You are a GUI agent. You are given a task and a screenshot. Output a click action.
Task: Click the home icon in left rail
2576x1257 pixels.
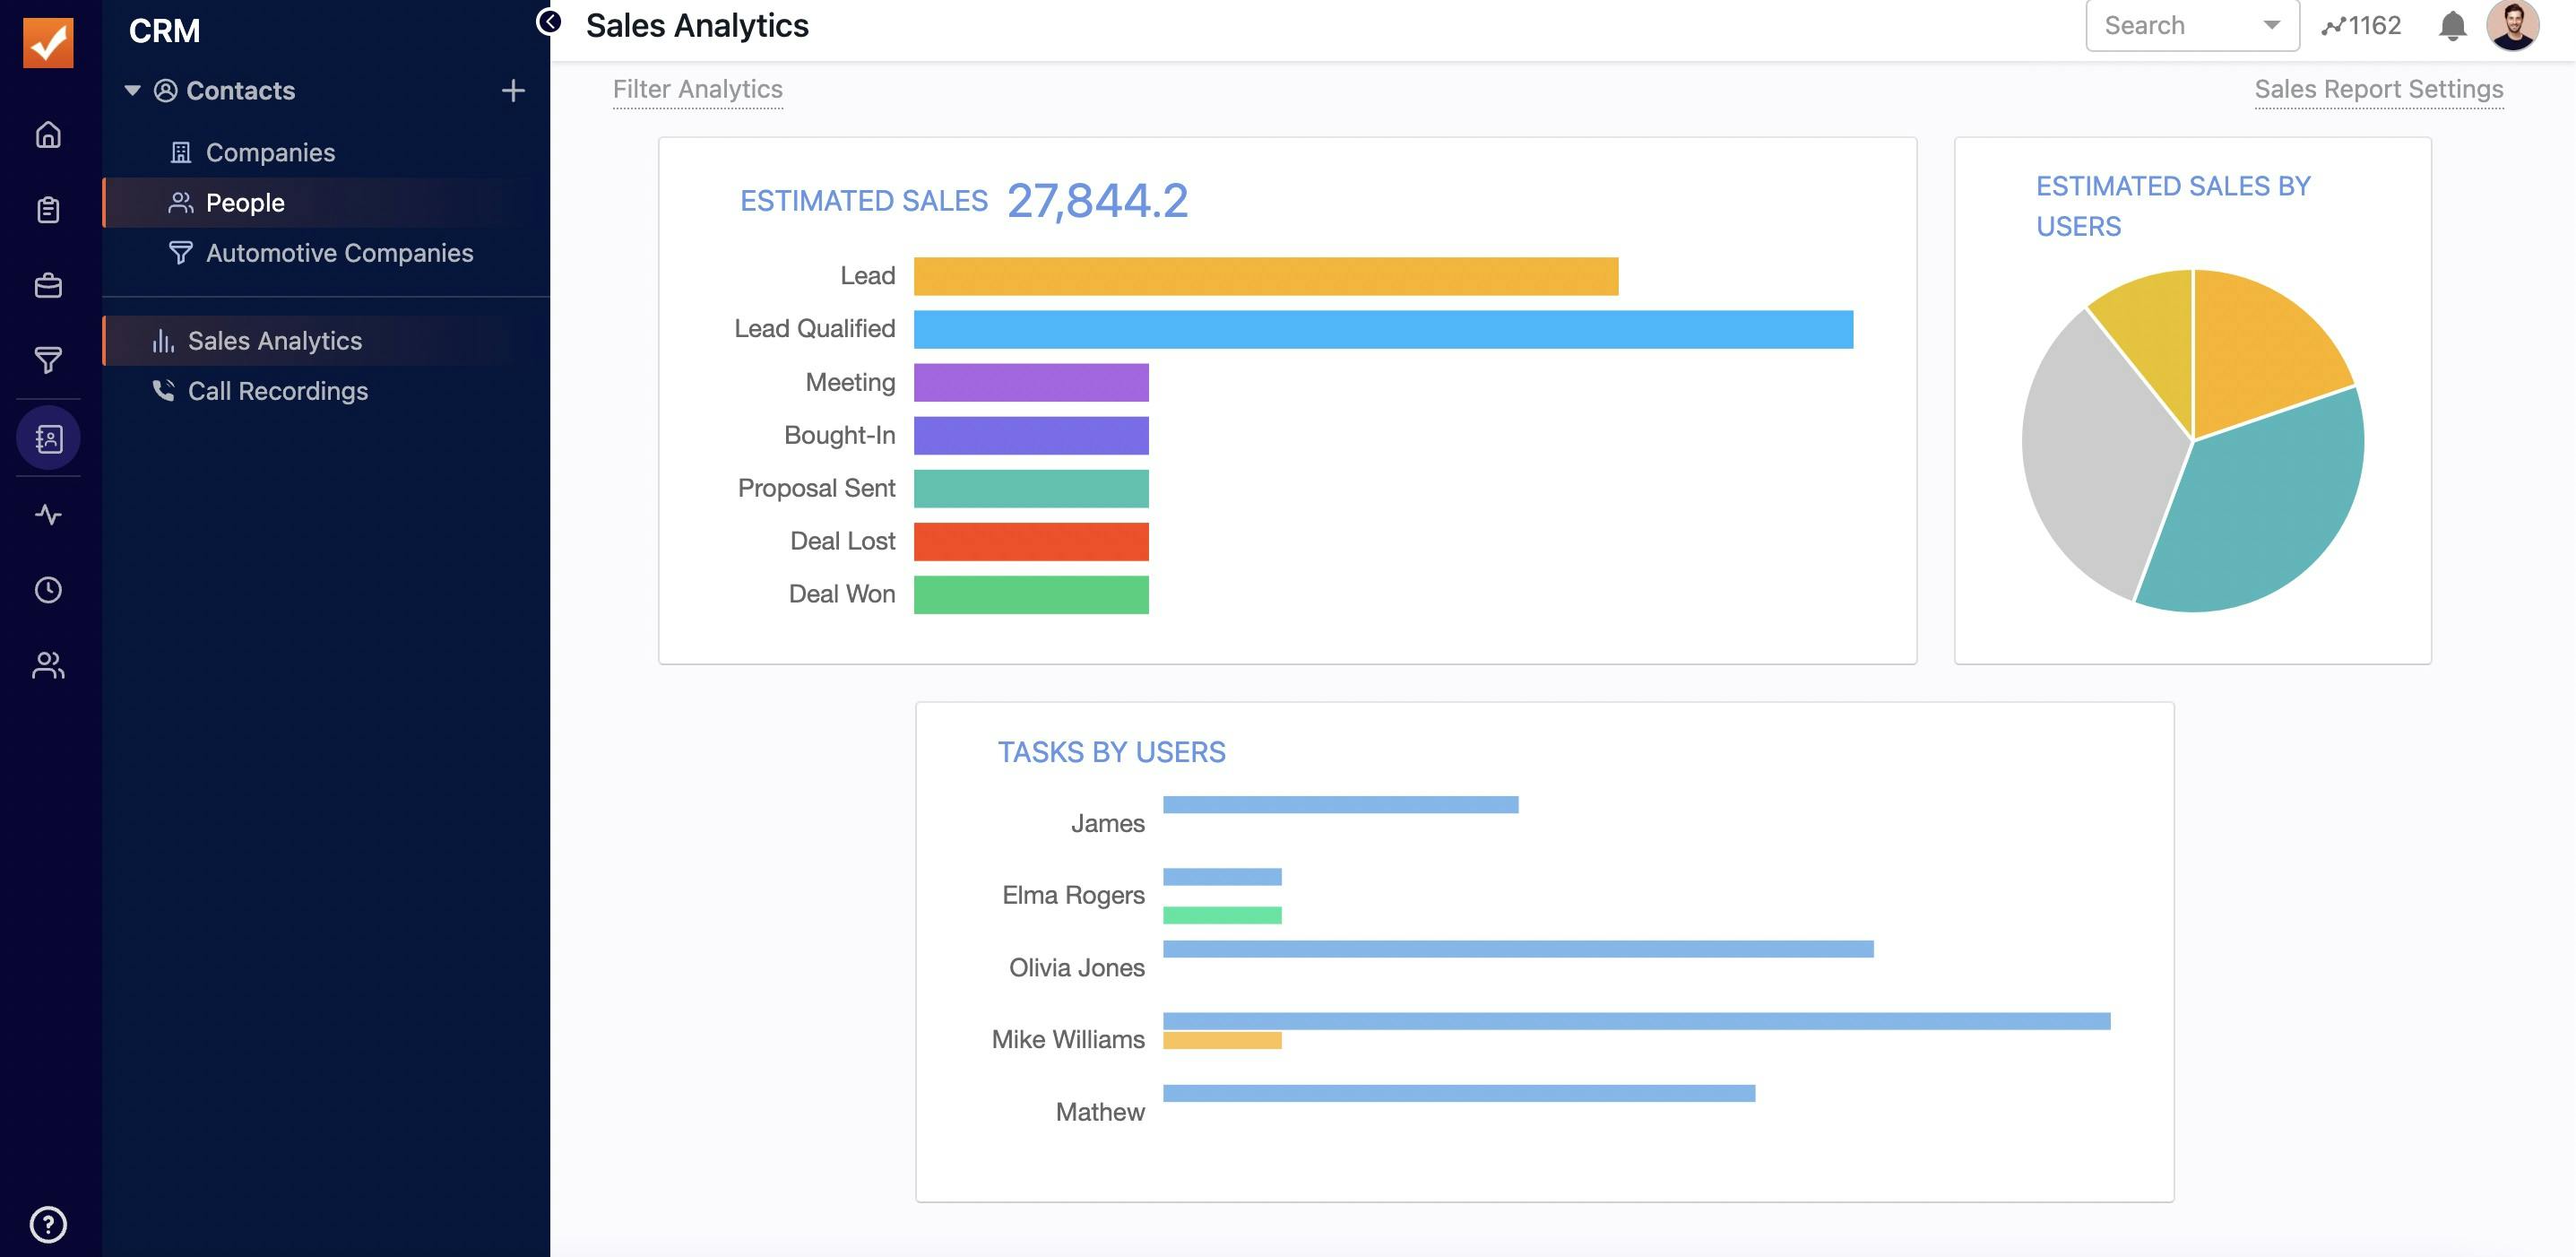48,134
